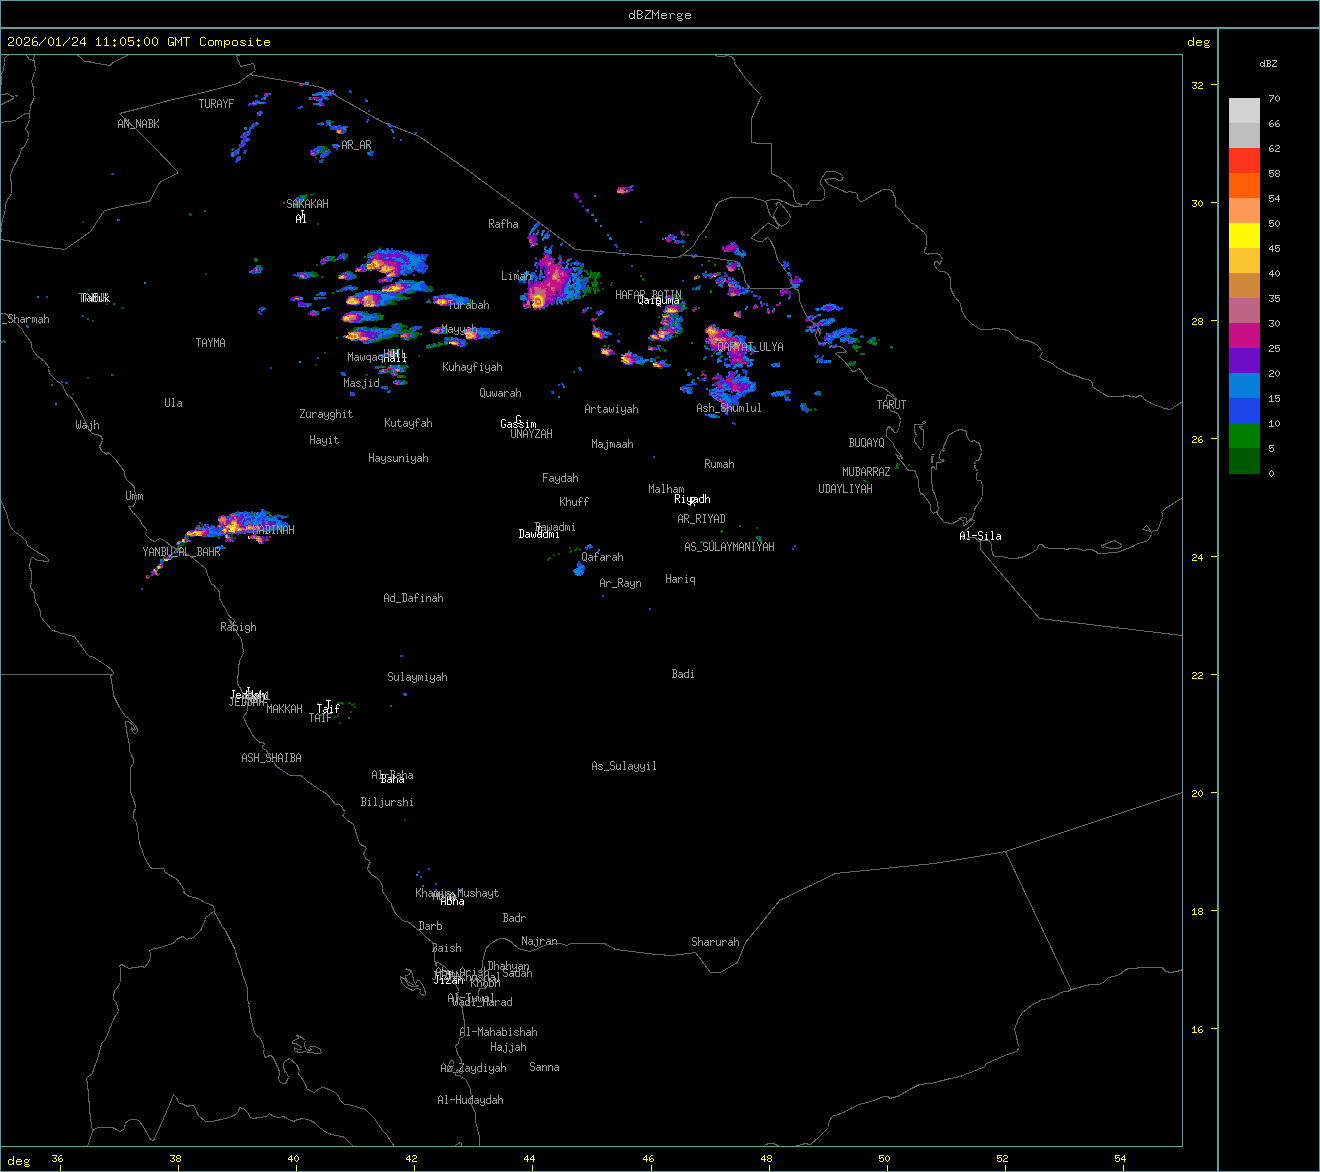
Task: Select the bright yellow legend color swatch
Action: [x=1244, y=235]
